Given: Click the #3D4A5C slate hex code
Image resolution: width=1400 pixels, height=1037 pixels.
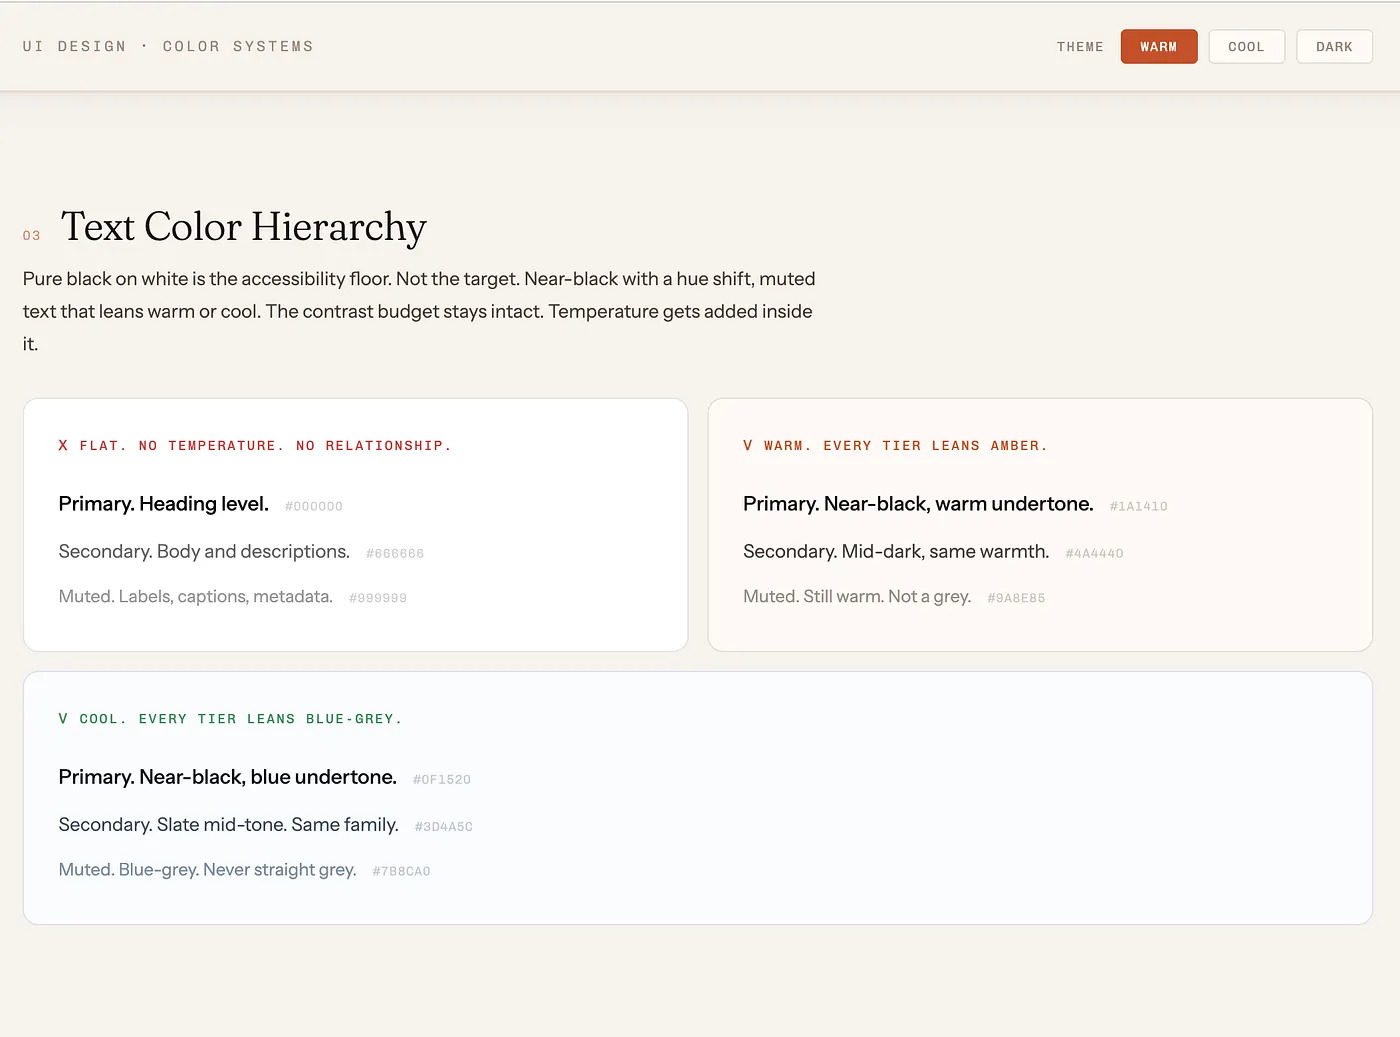Looking at the screenshot, I should [443, 827].
